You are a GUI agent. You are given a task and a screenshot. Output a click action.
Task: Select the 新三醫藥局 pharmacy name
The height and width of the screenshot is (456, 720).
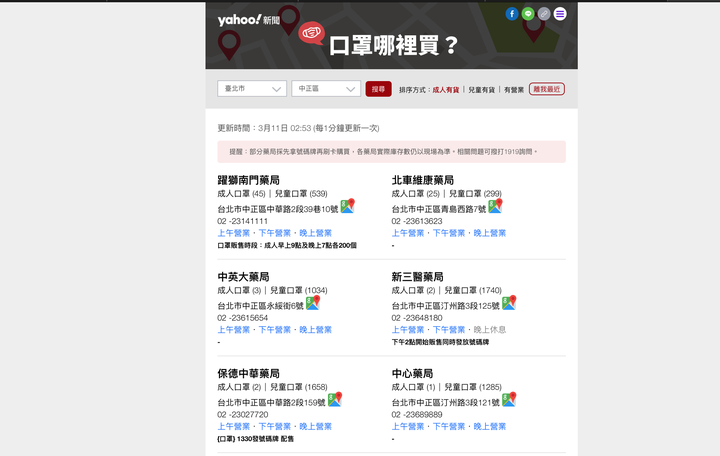[417, 277]
